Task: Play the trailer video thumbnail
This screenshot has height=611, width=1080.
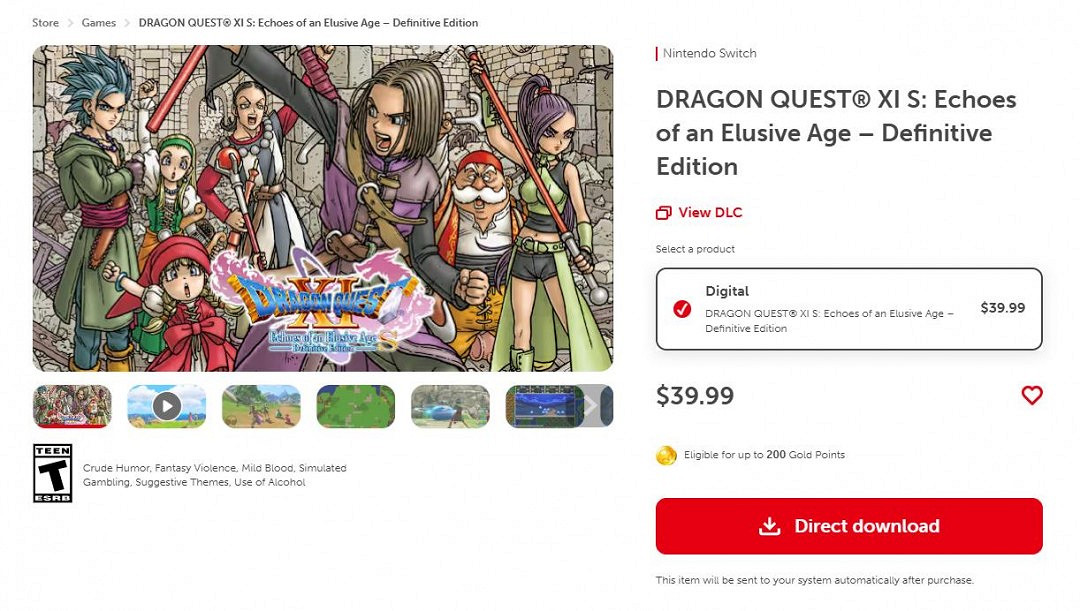Action: click(166, 406)
